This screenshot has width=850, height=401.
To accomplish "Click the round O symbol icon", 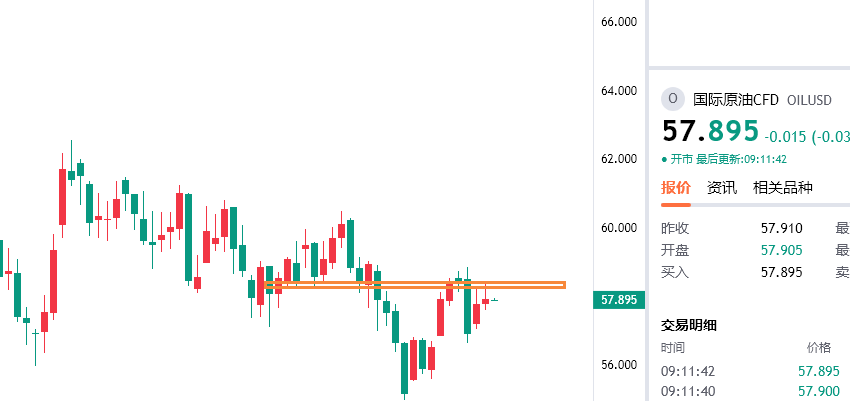I will [673, 98].
